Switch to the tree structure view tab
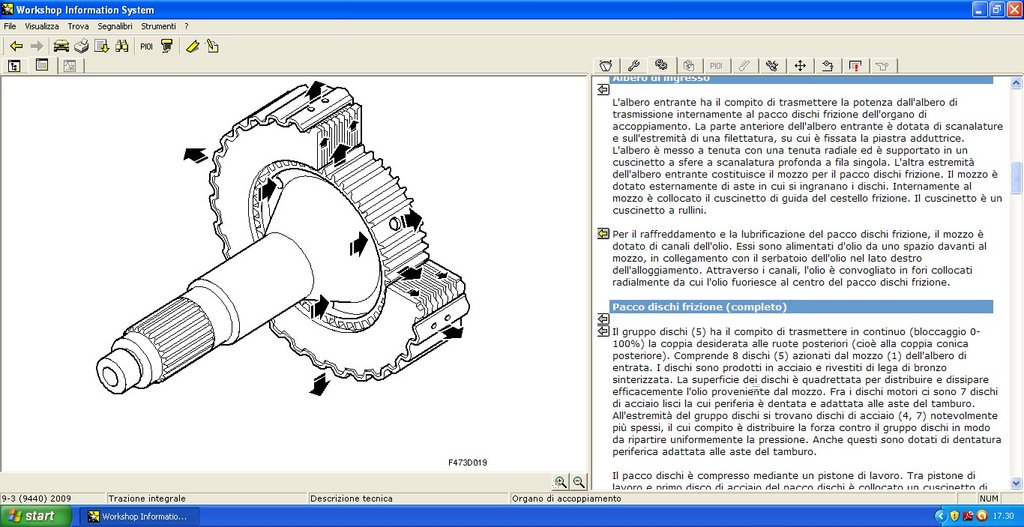Image resolution: width=1024 pixels, height=527 pixels. pyautogui.click(x=14, y=65)
